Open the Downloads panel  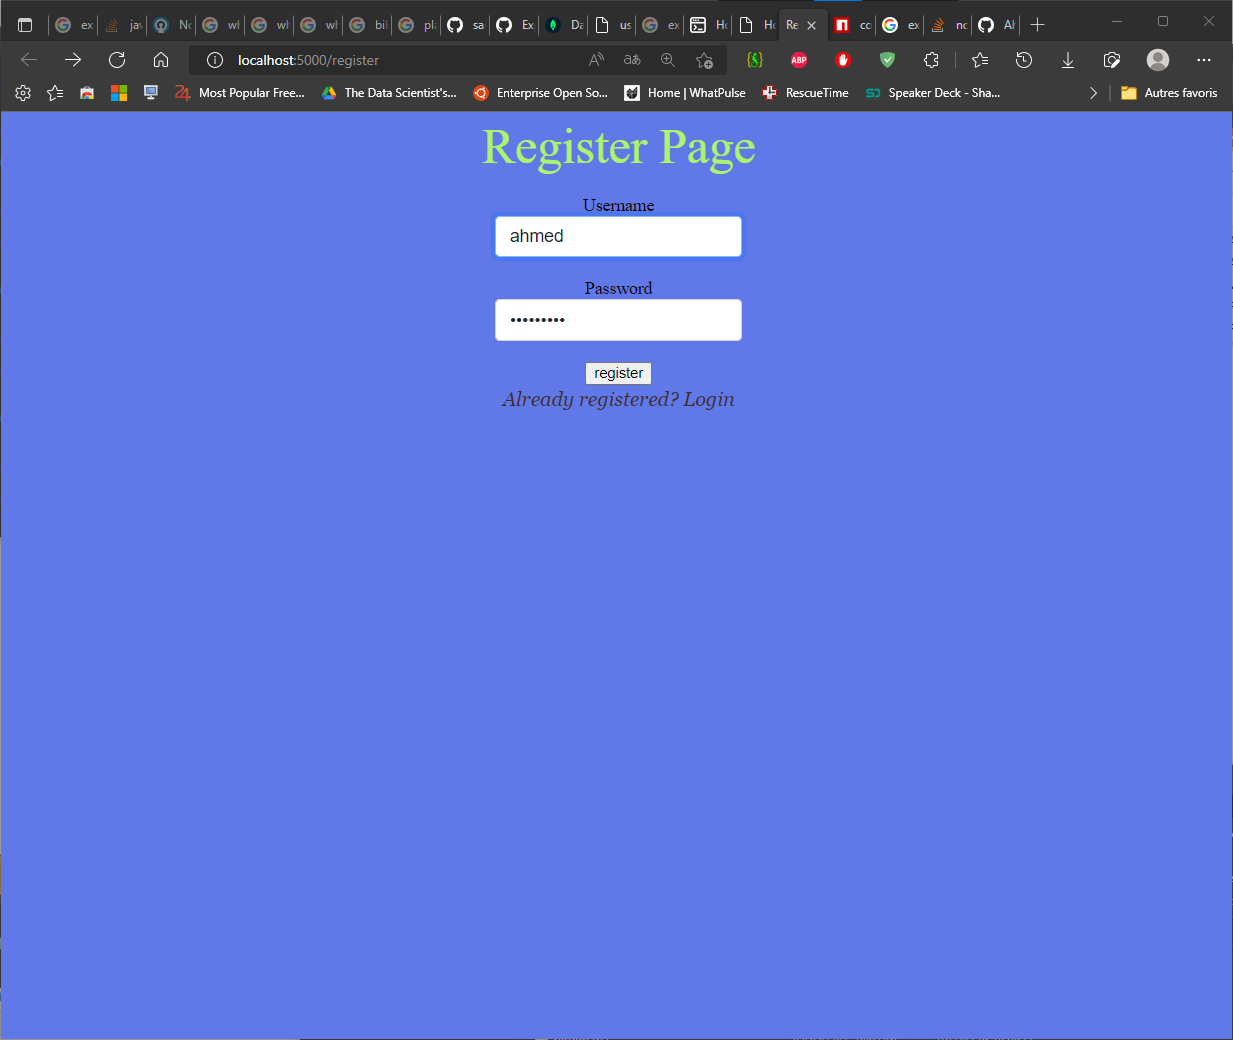click(x=1068, y=60)
